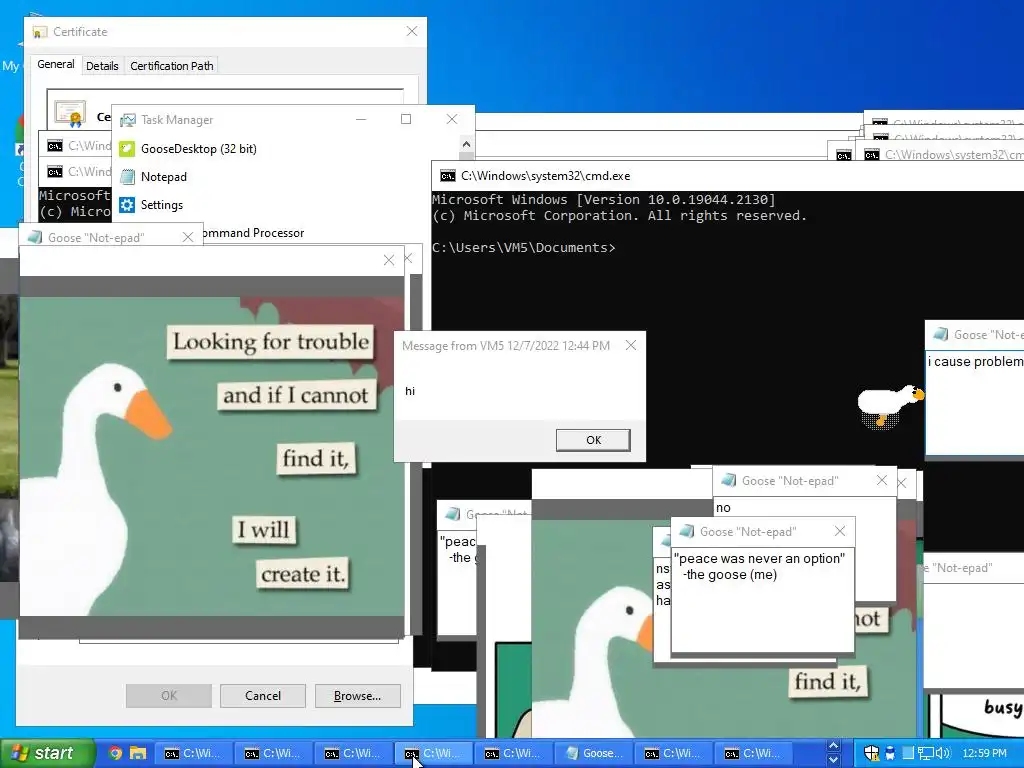The height and width of the screenshot is (768, 1024).
Task: Close the "Looking for trouble" goose meme window
Action: 389,261
